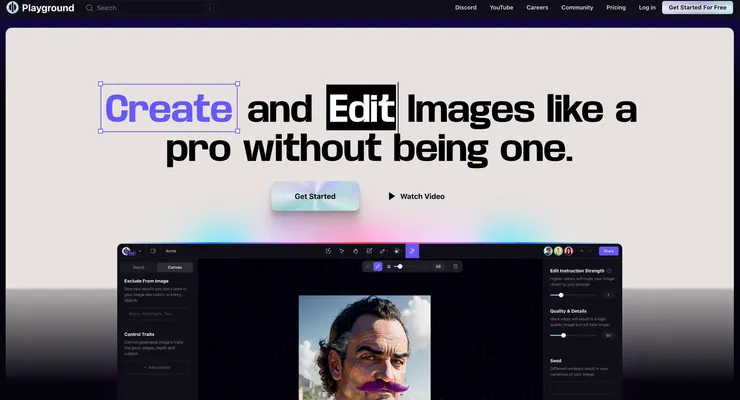This screenshot has width=740, height=400.
Task: Click the portrait image with purple mustache
Action: pos(365,347)
